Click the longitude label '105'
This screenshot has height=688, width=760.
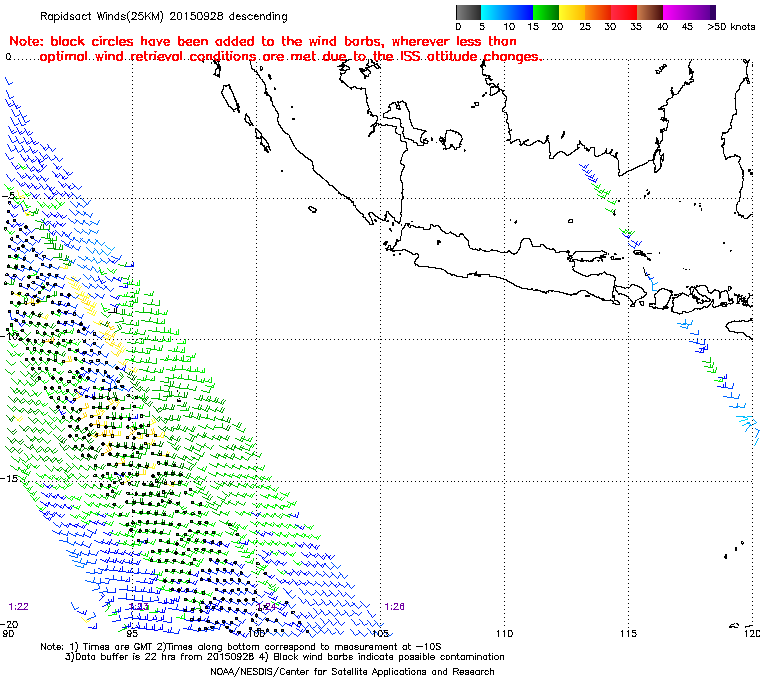pyautogui.click(x=380, y=633)
